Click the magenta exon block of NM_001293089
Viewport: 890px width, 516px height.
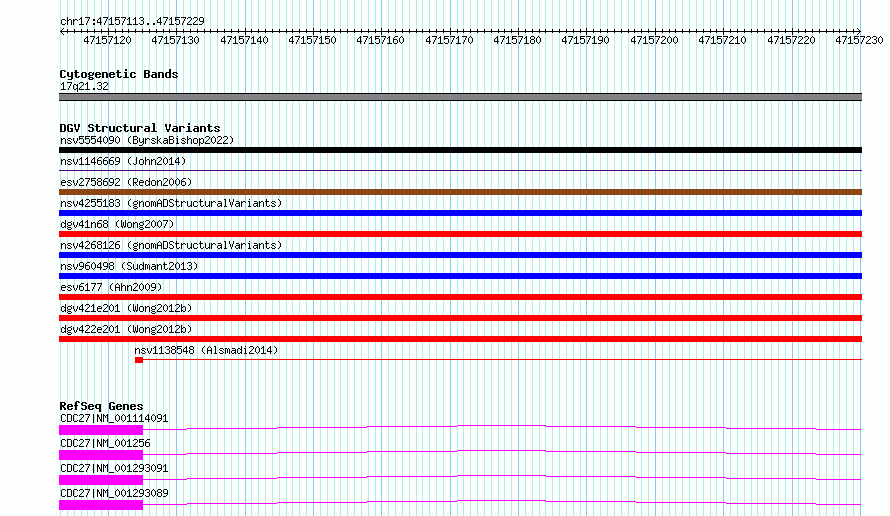point(101,505)
